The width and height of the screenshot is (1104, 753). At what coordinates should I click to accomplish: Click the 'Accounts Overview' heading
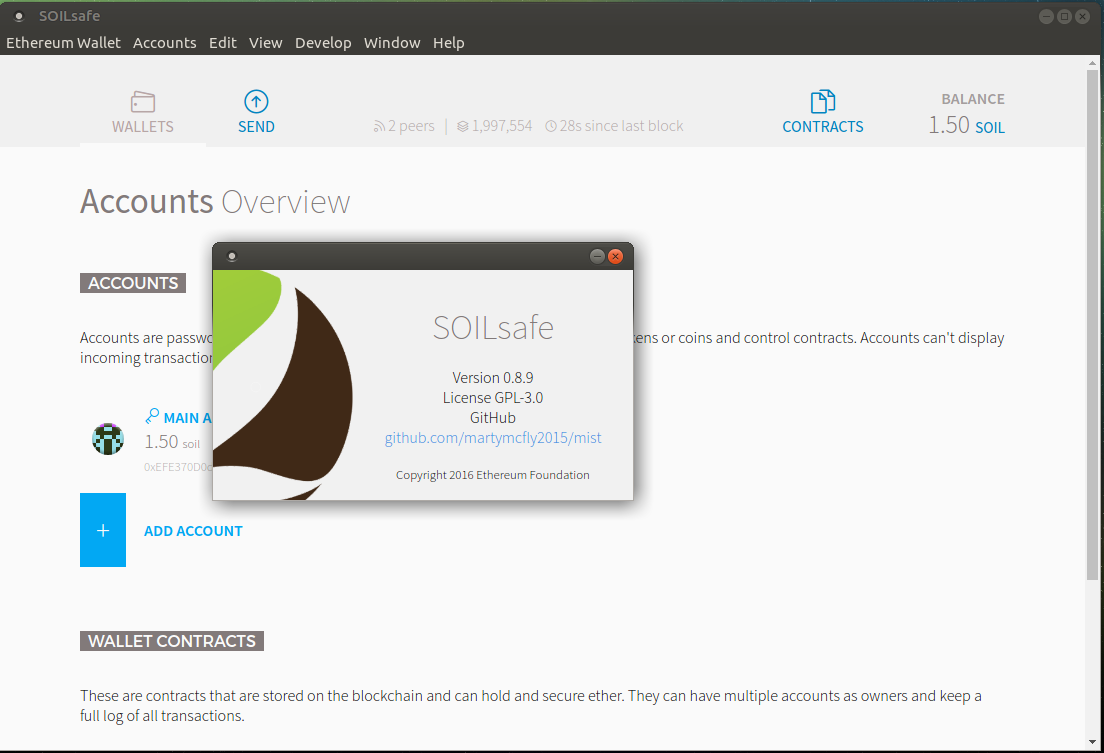pyautogui.click(x=215, y=202)
